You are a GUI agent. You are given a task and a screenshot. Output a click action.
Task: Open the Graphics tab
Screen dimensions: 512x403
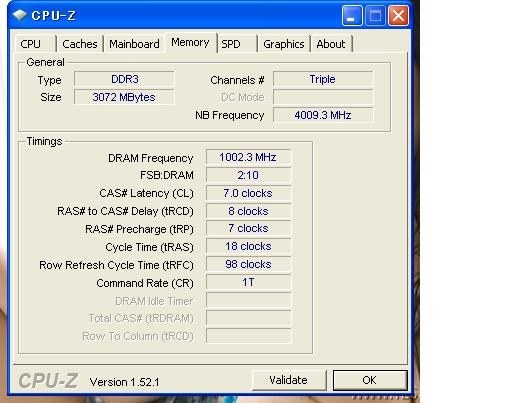point(284,44)
